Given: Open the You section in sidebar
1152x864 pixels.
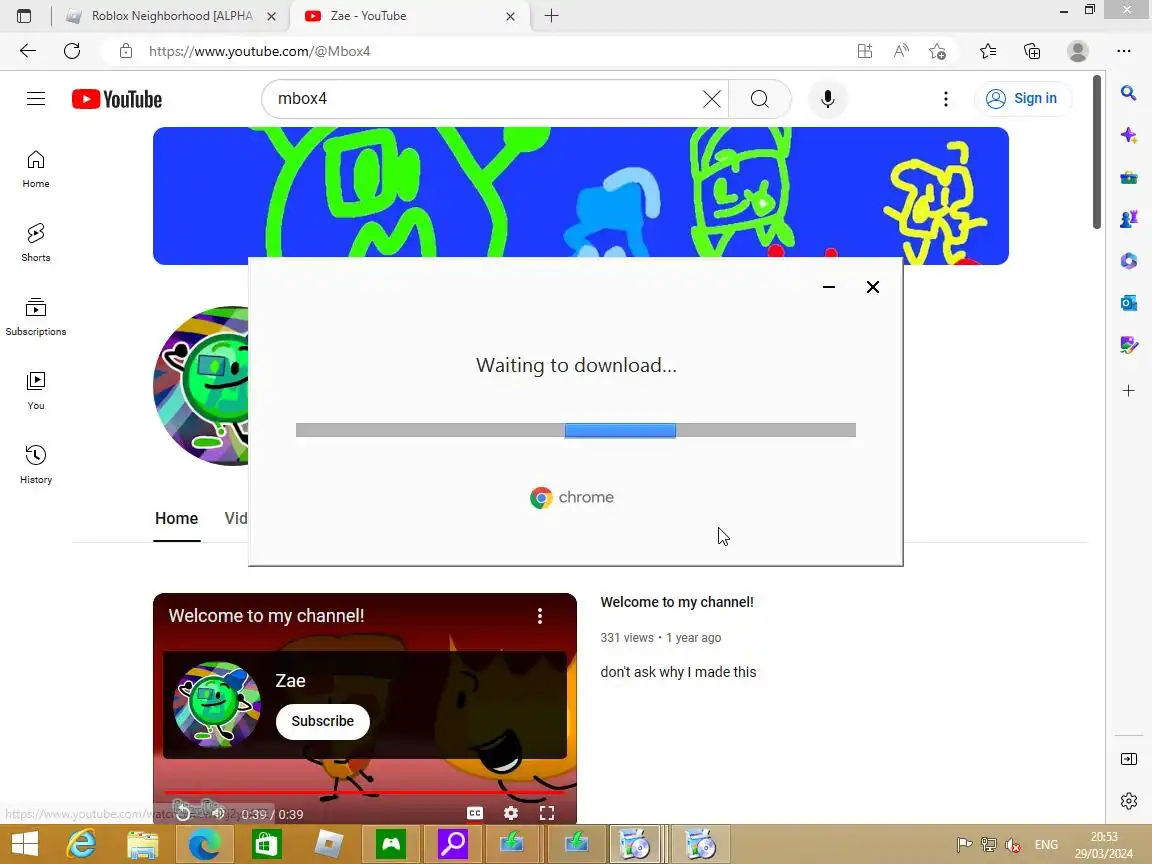Looking at the screenshot, I should 35,391.
